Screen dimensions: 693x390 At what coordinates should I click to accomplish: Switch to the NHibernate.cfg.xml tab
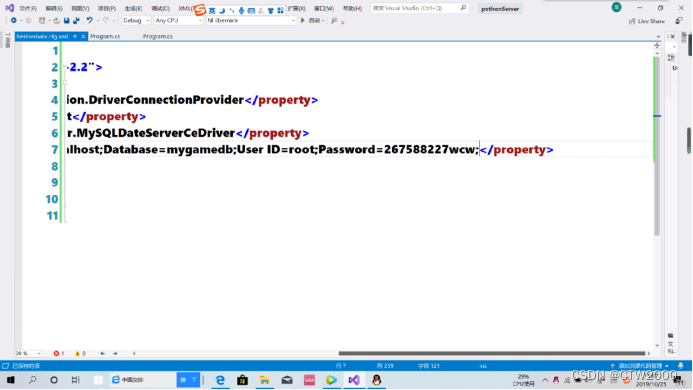[43, 36]
